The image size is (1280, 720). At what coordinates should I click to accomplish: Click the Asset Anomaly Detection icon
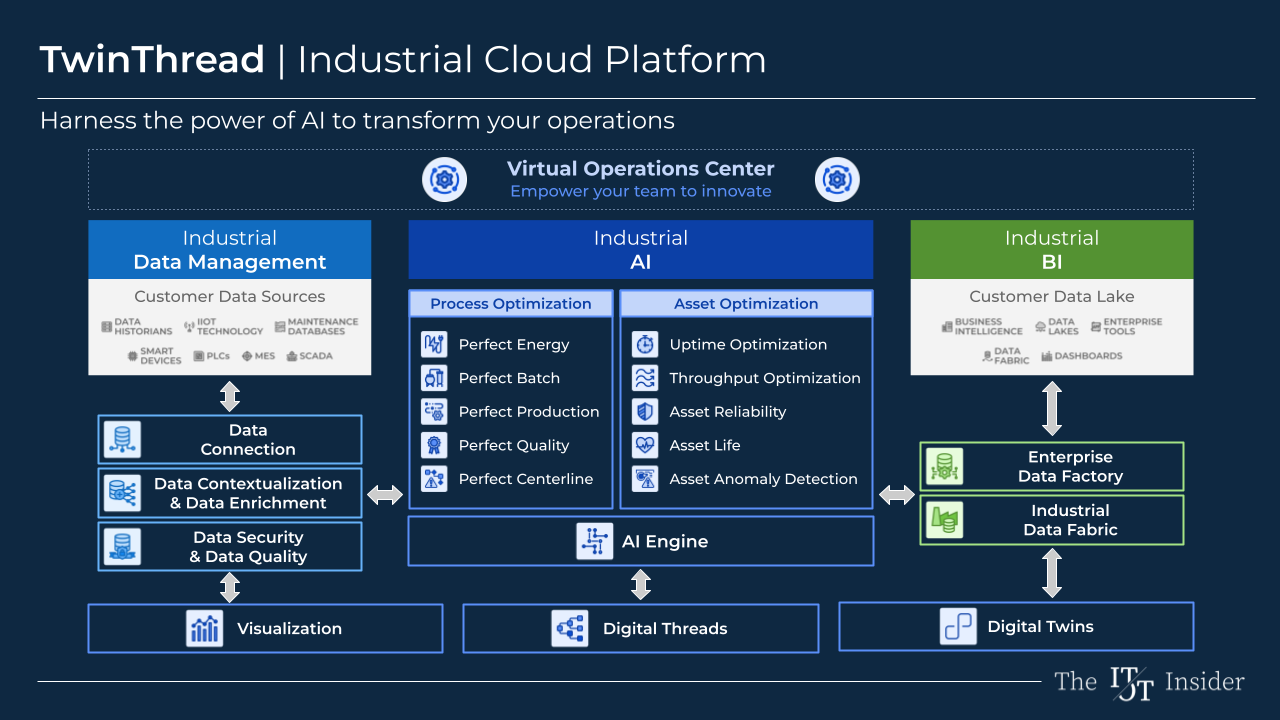tap(645, 479)
